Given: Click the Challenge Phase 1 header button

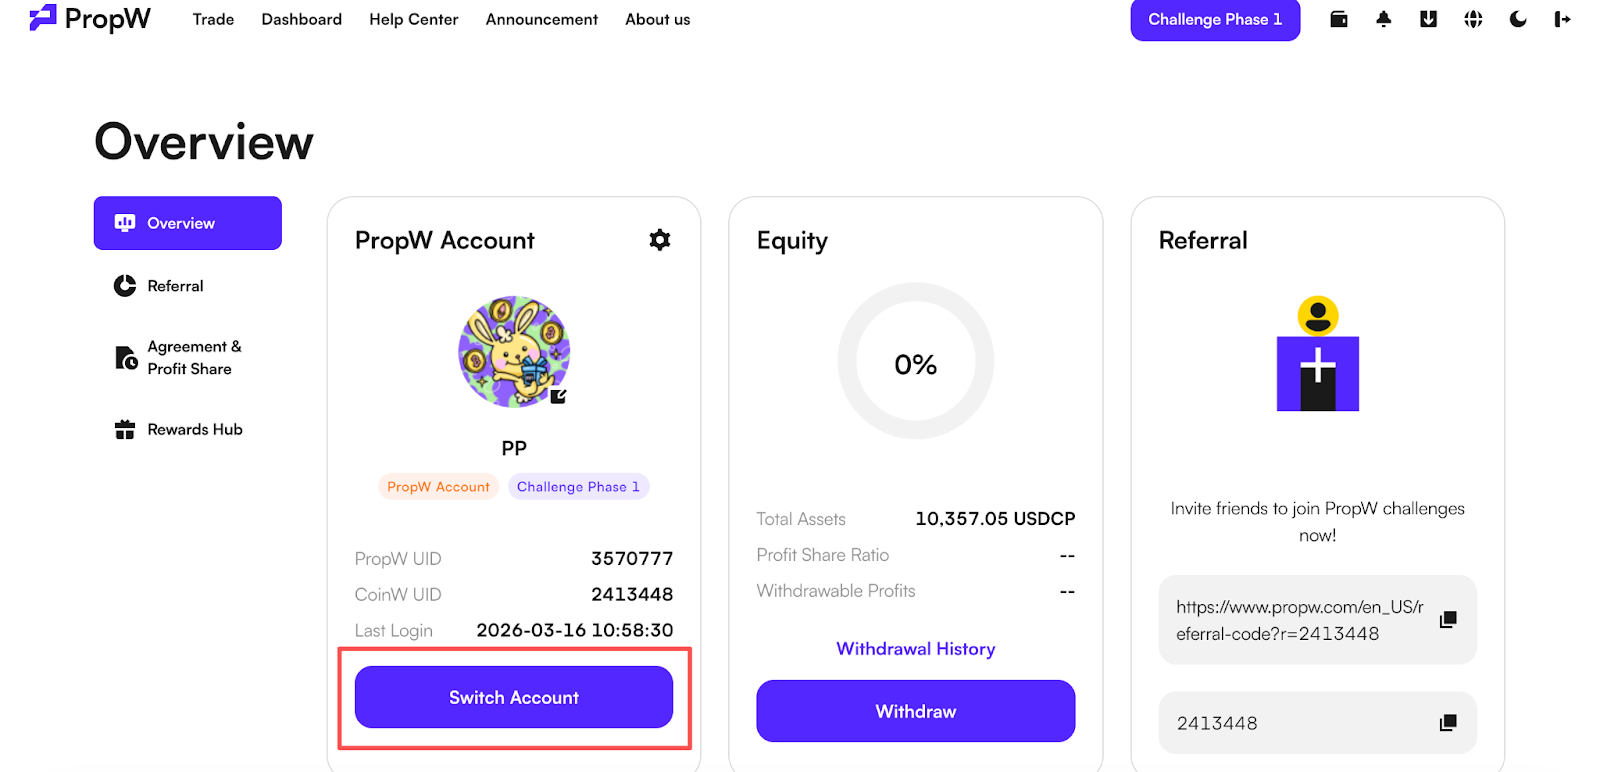Looking at the screenshot, I should (1215, 20).
